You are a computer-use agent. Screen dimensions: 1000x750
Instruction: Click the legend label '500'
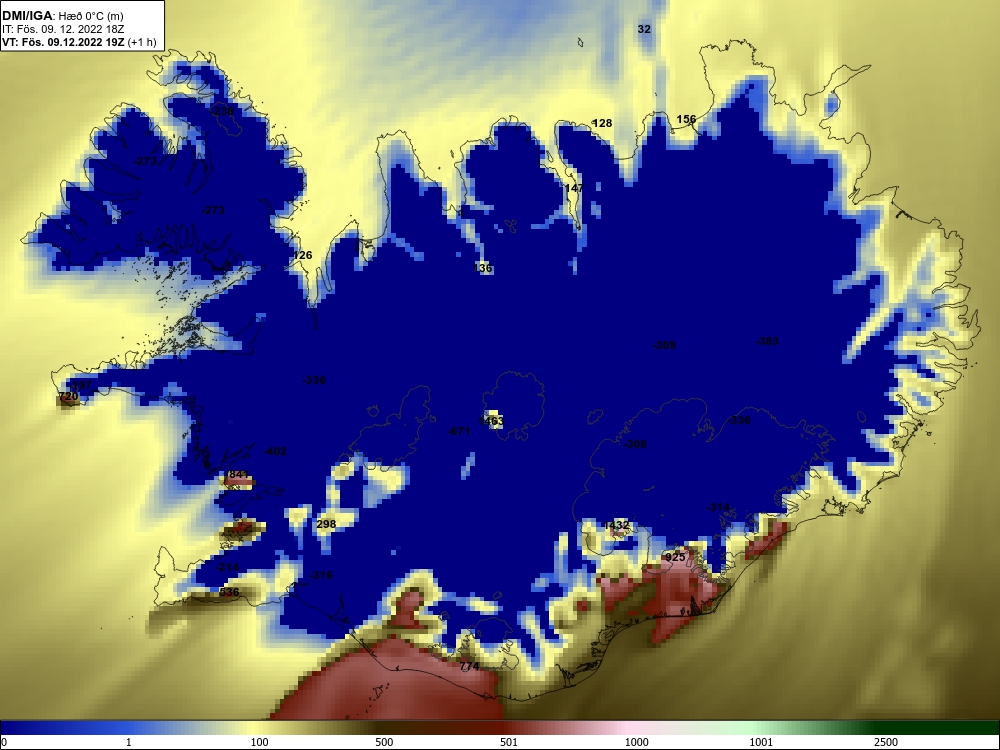tap(385, 742)
